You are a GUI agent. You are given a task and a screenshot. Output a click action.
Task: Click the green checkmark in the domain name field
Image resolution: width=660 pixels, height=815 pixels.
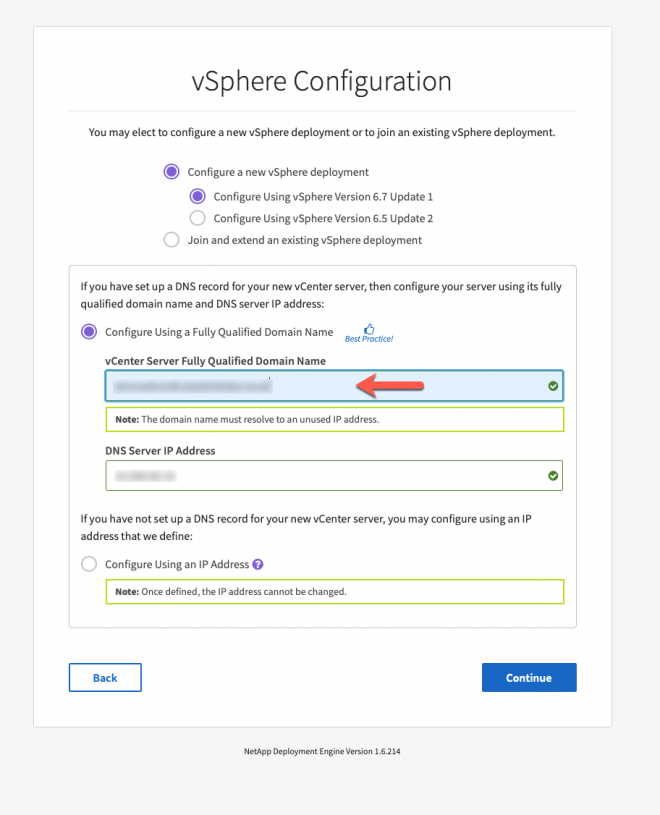point(551,385)
